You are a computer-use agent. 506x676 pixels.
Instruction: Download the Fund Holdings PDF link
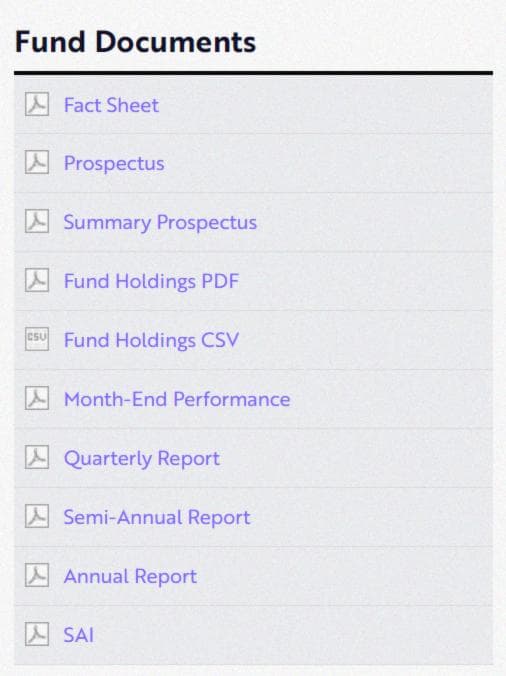coord(151,281)
